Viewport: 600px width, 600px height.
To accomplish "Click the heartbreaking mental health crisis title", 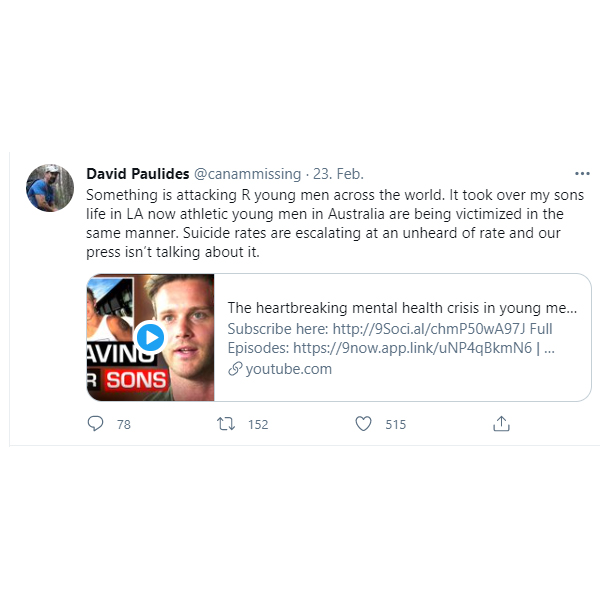I will tap(402, 308).
